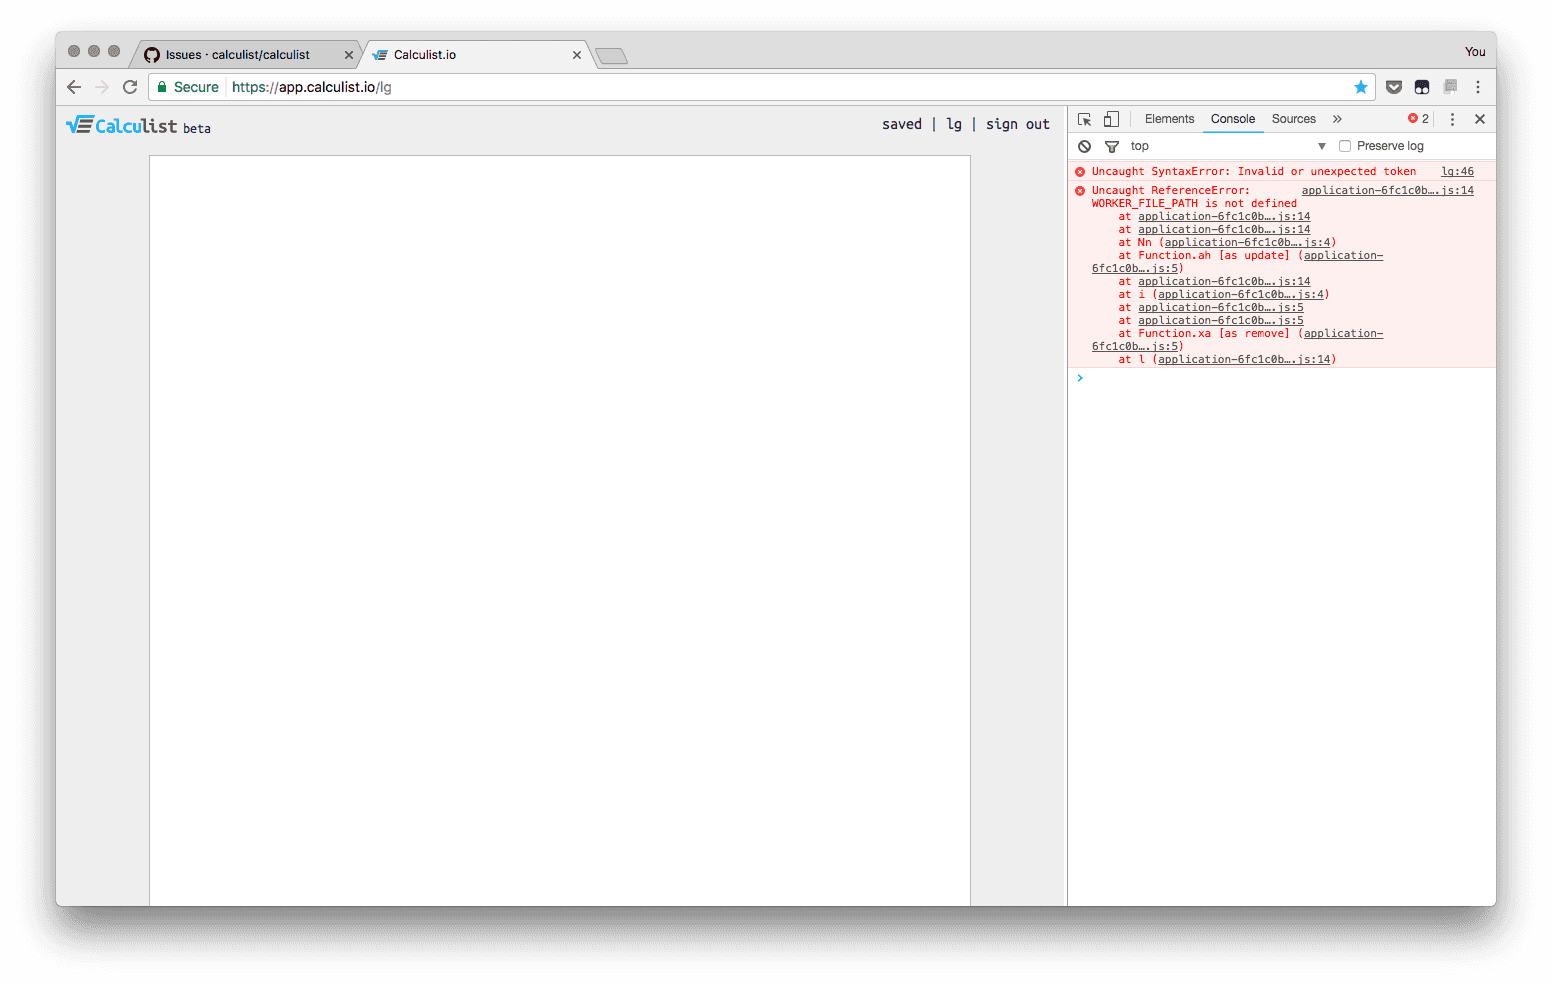Open the 'at Nn' stack trace link
Screen dimensions: 1552x986
(x=1247, y=243)
